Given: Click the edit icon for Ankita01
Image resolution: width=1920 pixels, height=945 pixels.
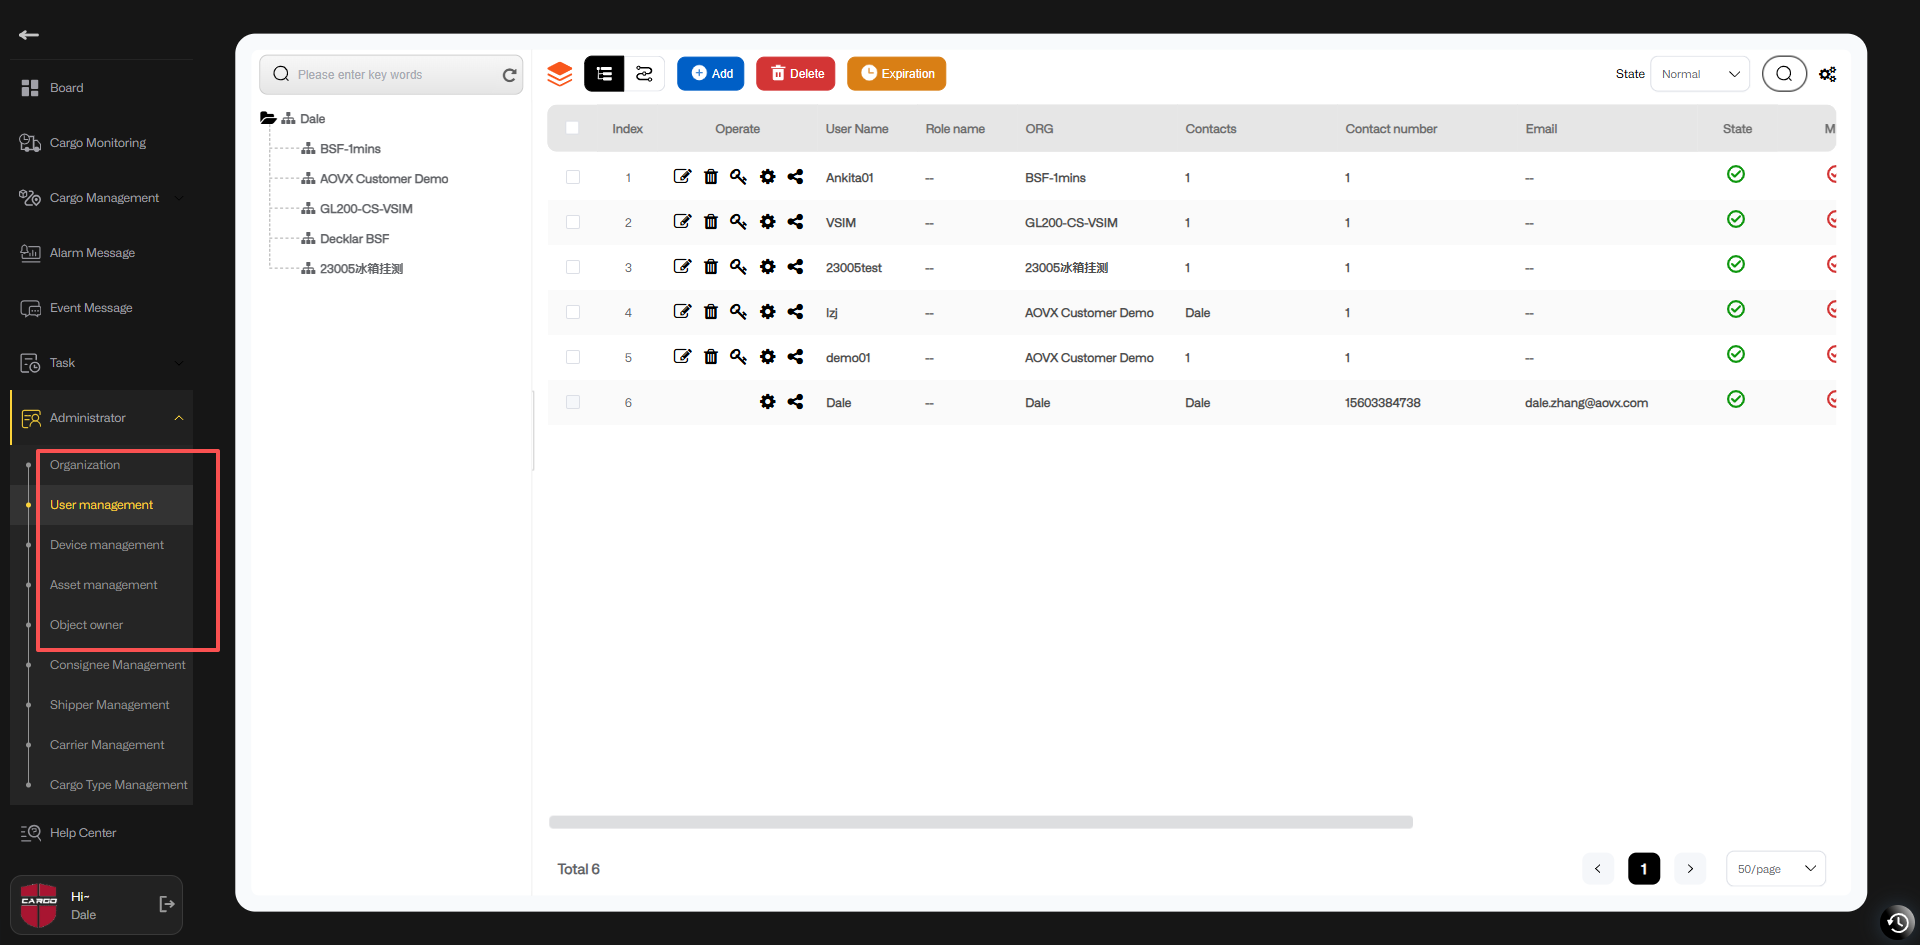Looking at the screenshot, I should 682,177.
